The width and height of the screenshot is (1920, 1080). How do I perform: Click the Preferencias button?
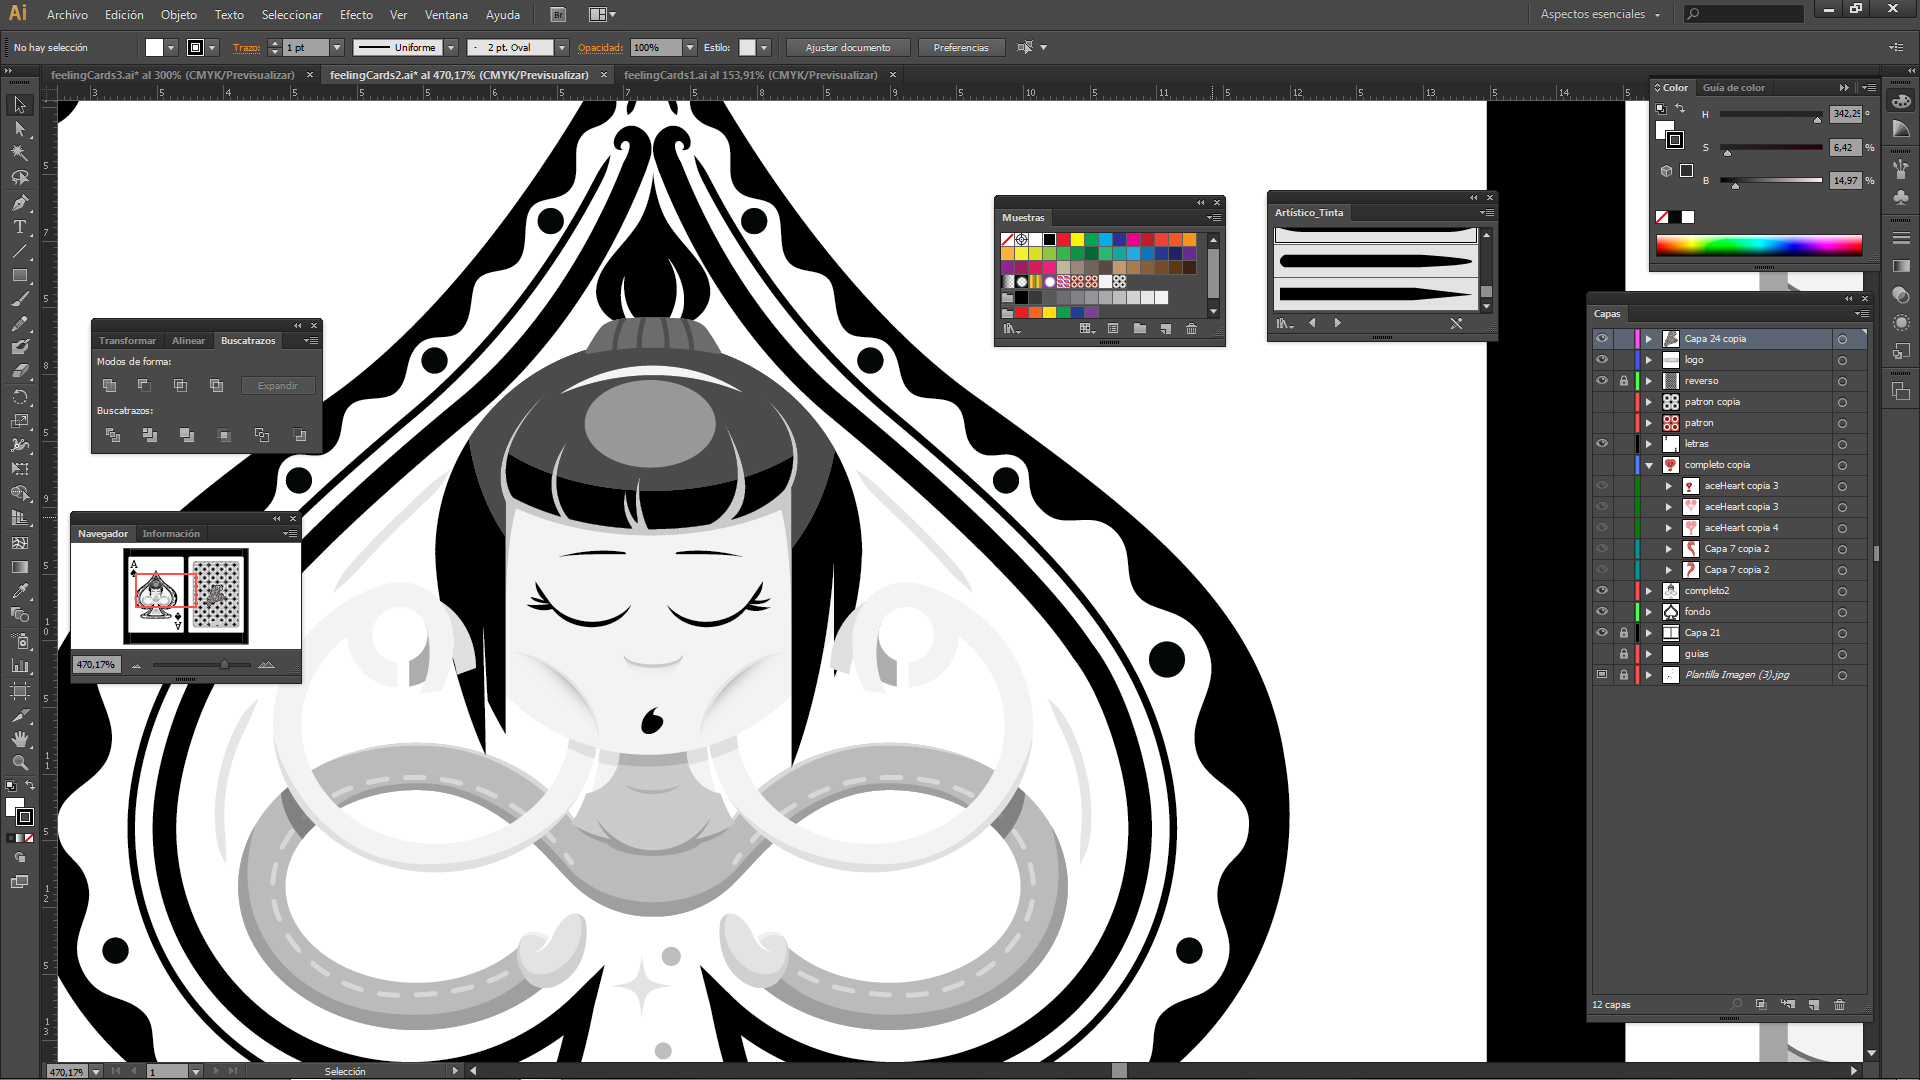point(960,48)
